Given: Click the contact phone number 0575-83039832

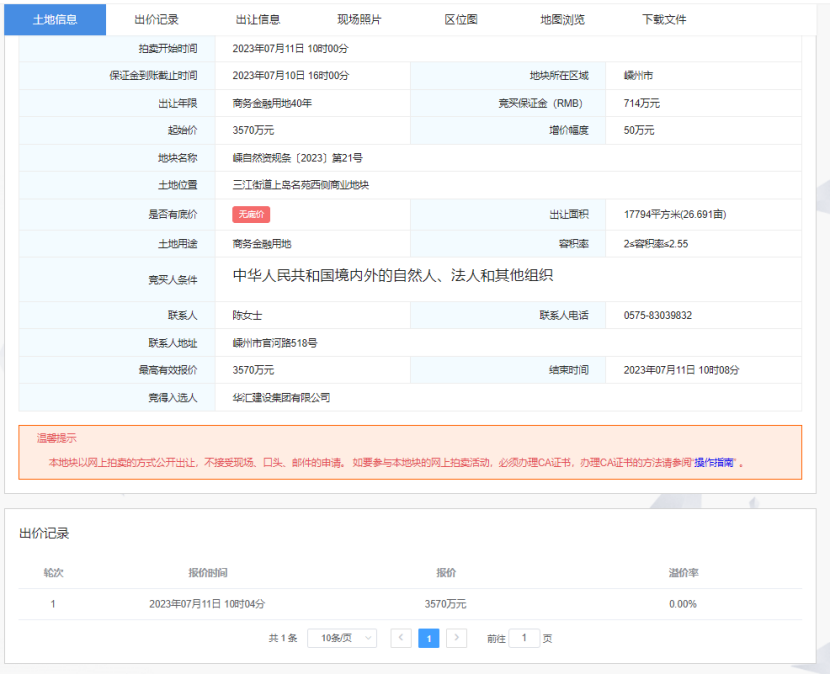Looking at the screenshot, I should (x=658, y=316).
